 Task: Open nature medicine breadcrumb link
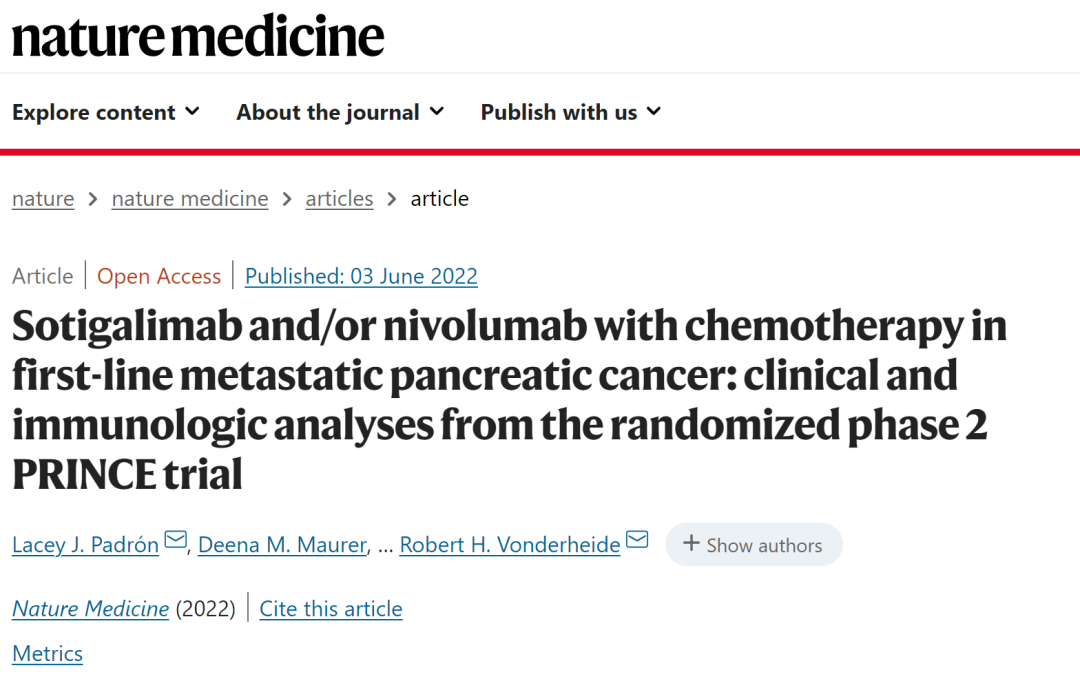pos(190,198)
